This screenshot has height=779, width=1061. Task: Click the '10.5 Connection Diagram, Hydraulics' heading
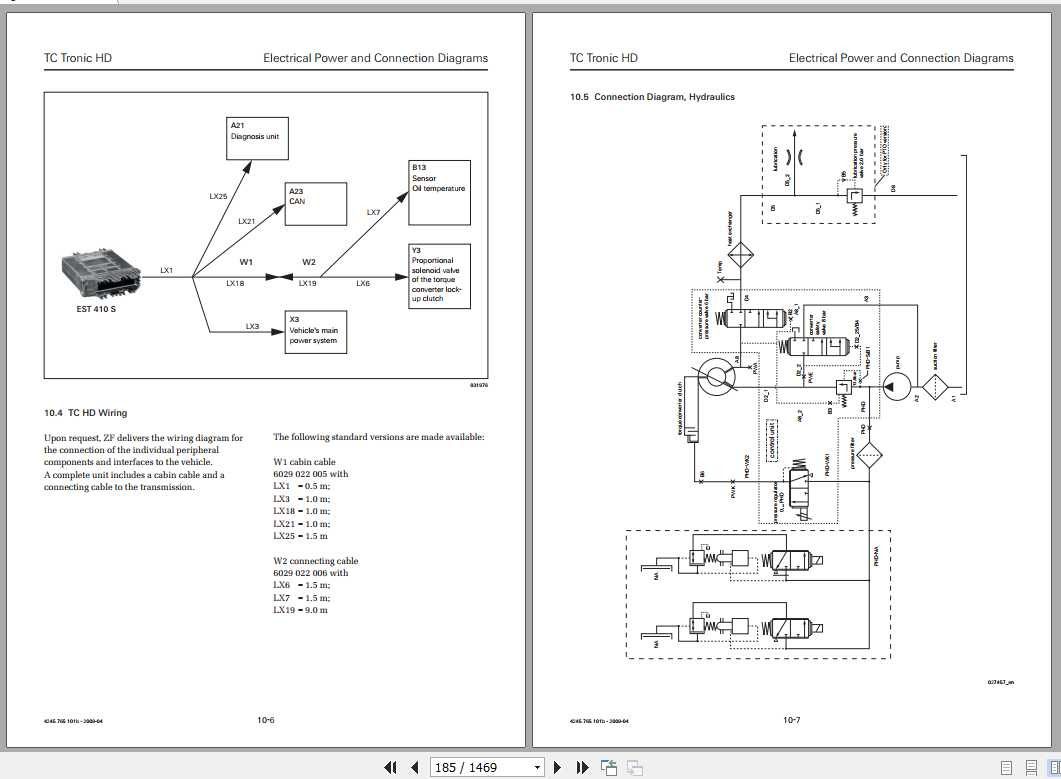tap(652, 97)
